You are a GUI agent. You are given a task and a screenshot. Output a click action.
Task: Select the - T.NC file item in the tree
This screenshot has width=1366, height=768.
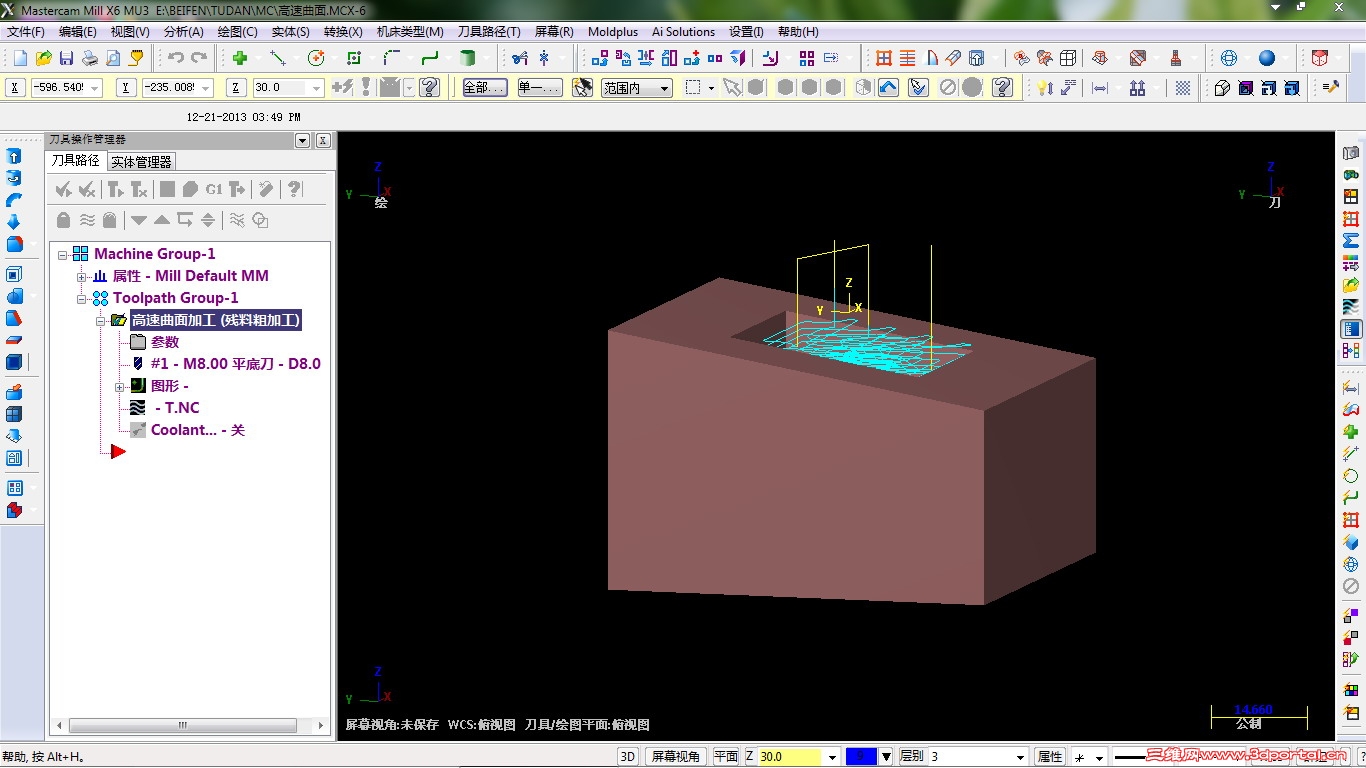tap(176, 408)
